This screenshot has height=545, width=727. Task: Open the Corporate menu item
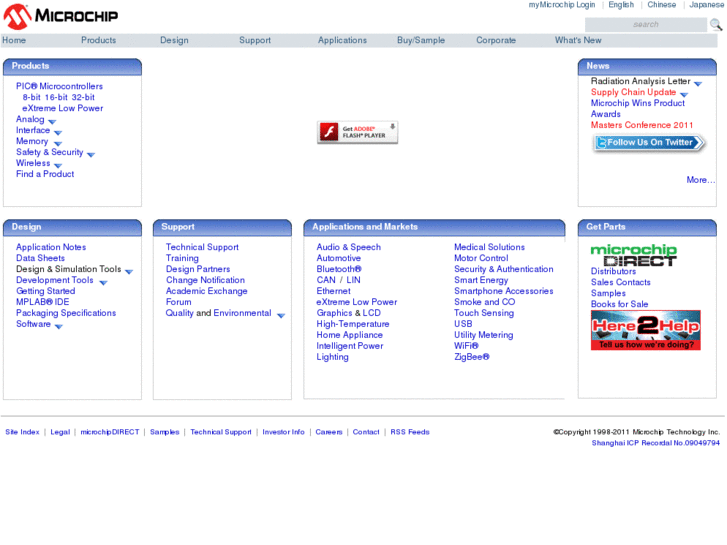point(496,40)
